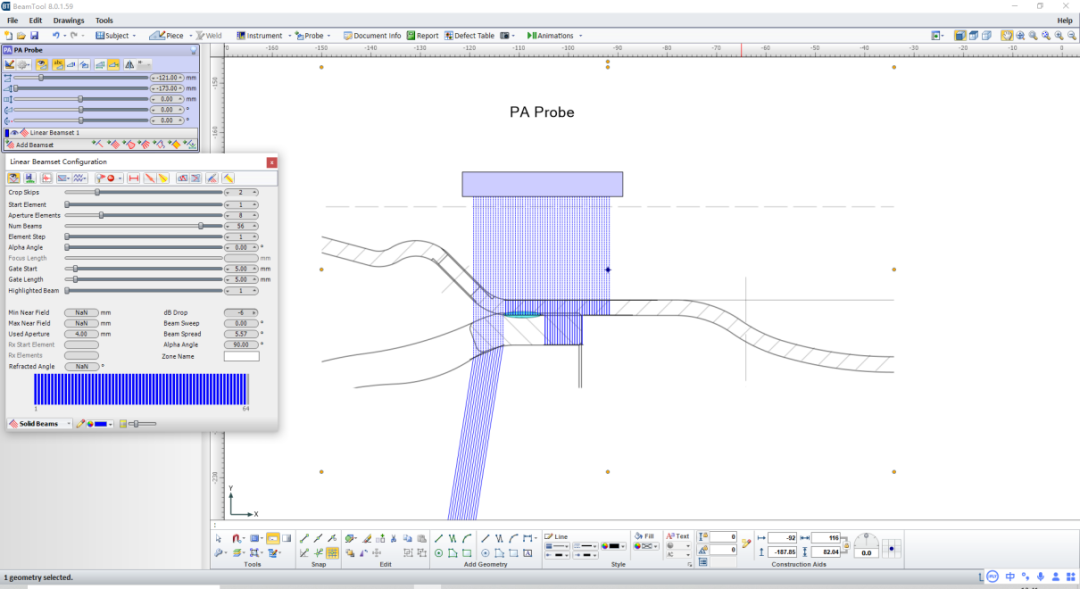Add a line geometry (green)
This screenshot has width=1080, height=589.
[x=439, y=538]
